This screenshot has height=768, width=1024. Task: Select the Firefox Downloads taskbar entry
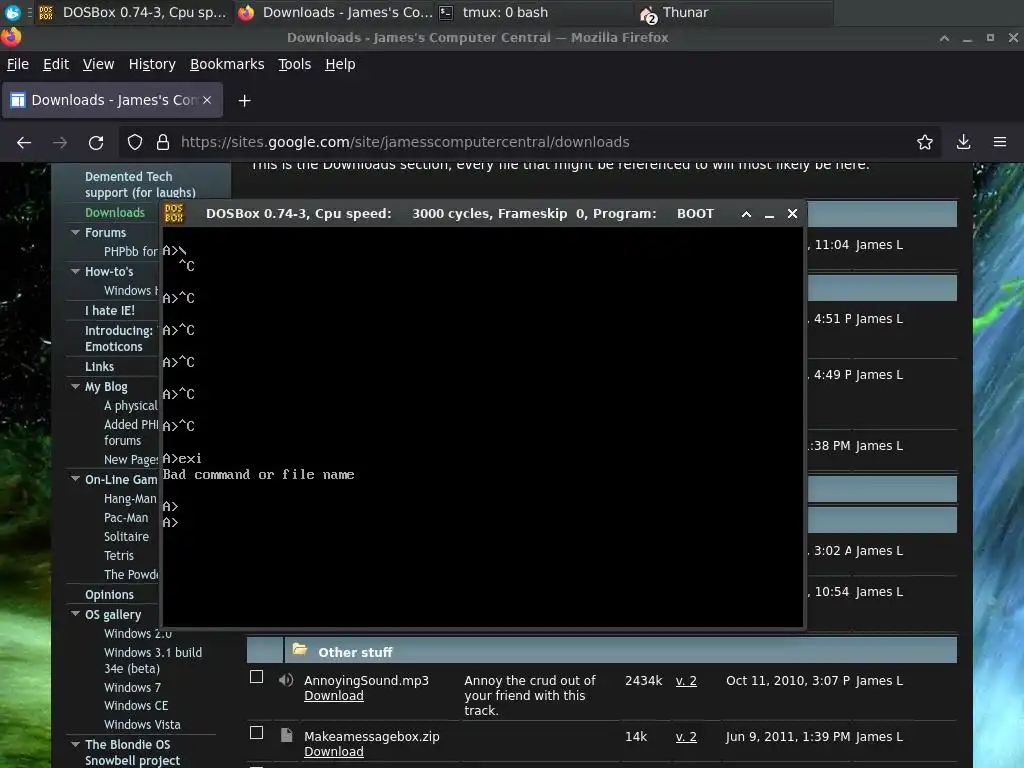pyautogui.click(x=335, y=12)
